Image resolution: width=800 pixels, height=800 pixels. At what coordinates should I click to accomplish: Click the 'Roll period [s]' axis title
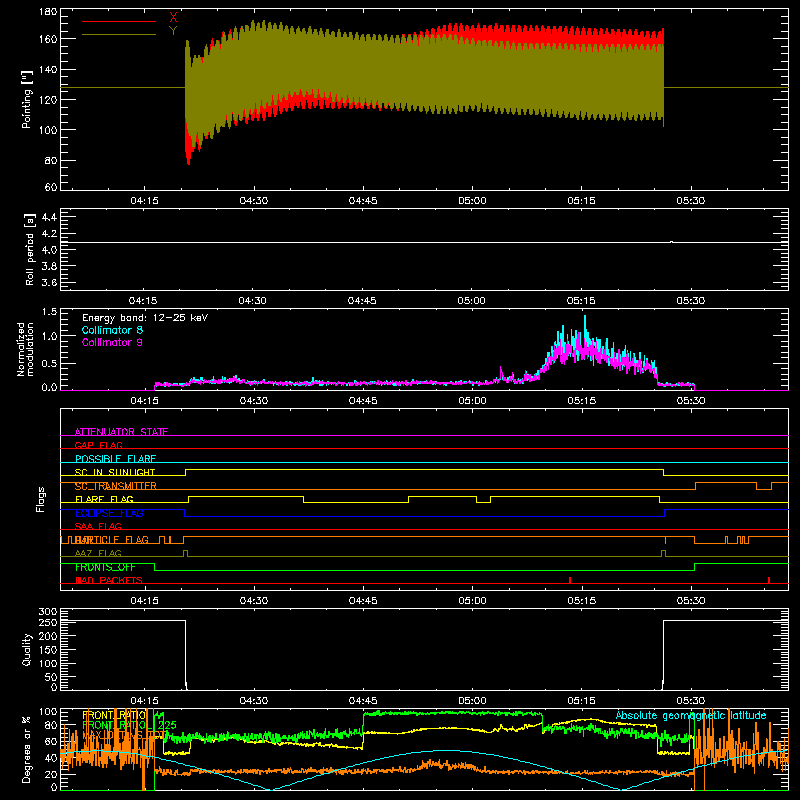click(30, 249)
